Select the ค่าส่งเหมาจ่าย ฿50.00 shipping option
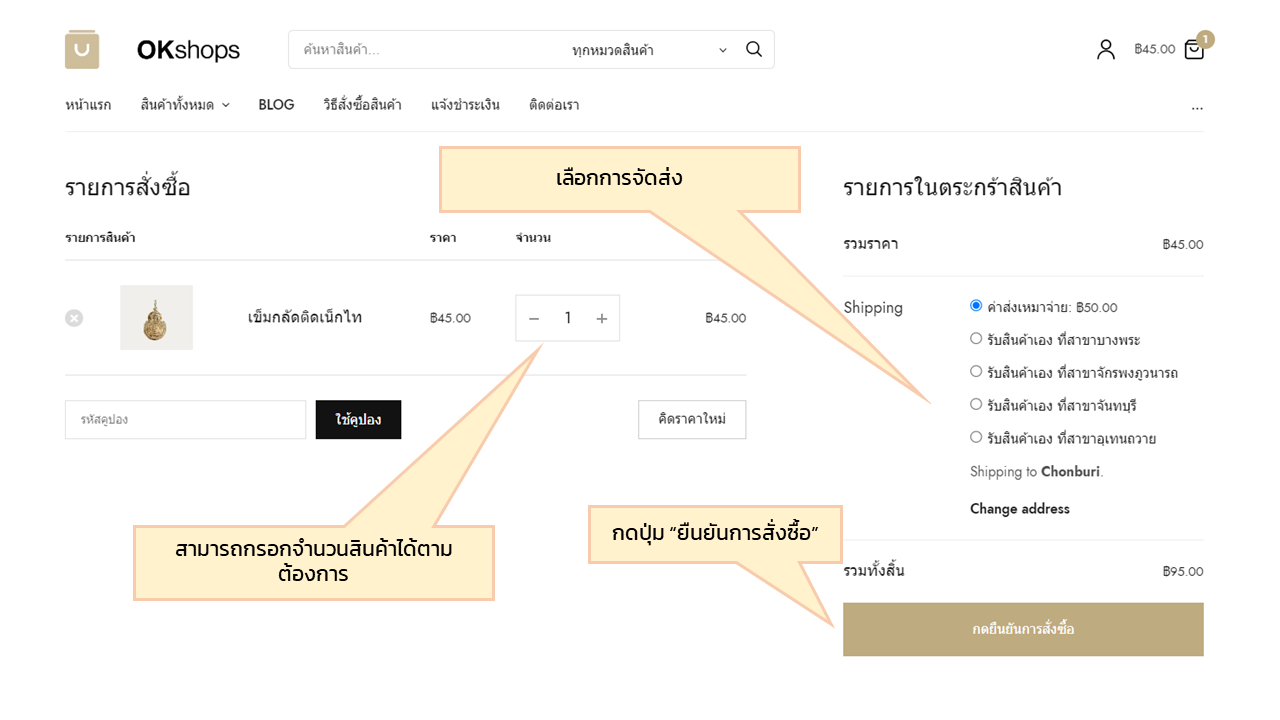The width and height of the screenshot is (1280, 720). click(976, 306)
